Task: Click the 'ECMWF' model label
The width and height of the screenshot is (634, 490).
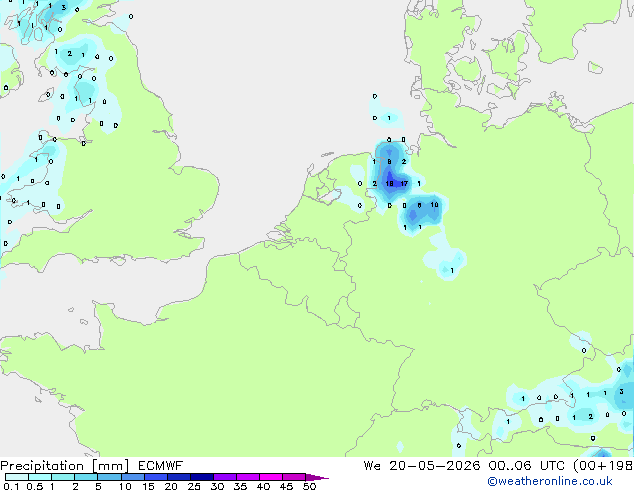Action: [x=161, y=466]
